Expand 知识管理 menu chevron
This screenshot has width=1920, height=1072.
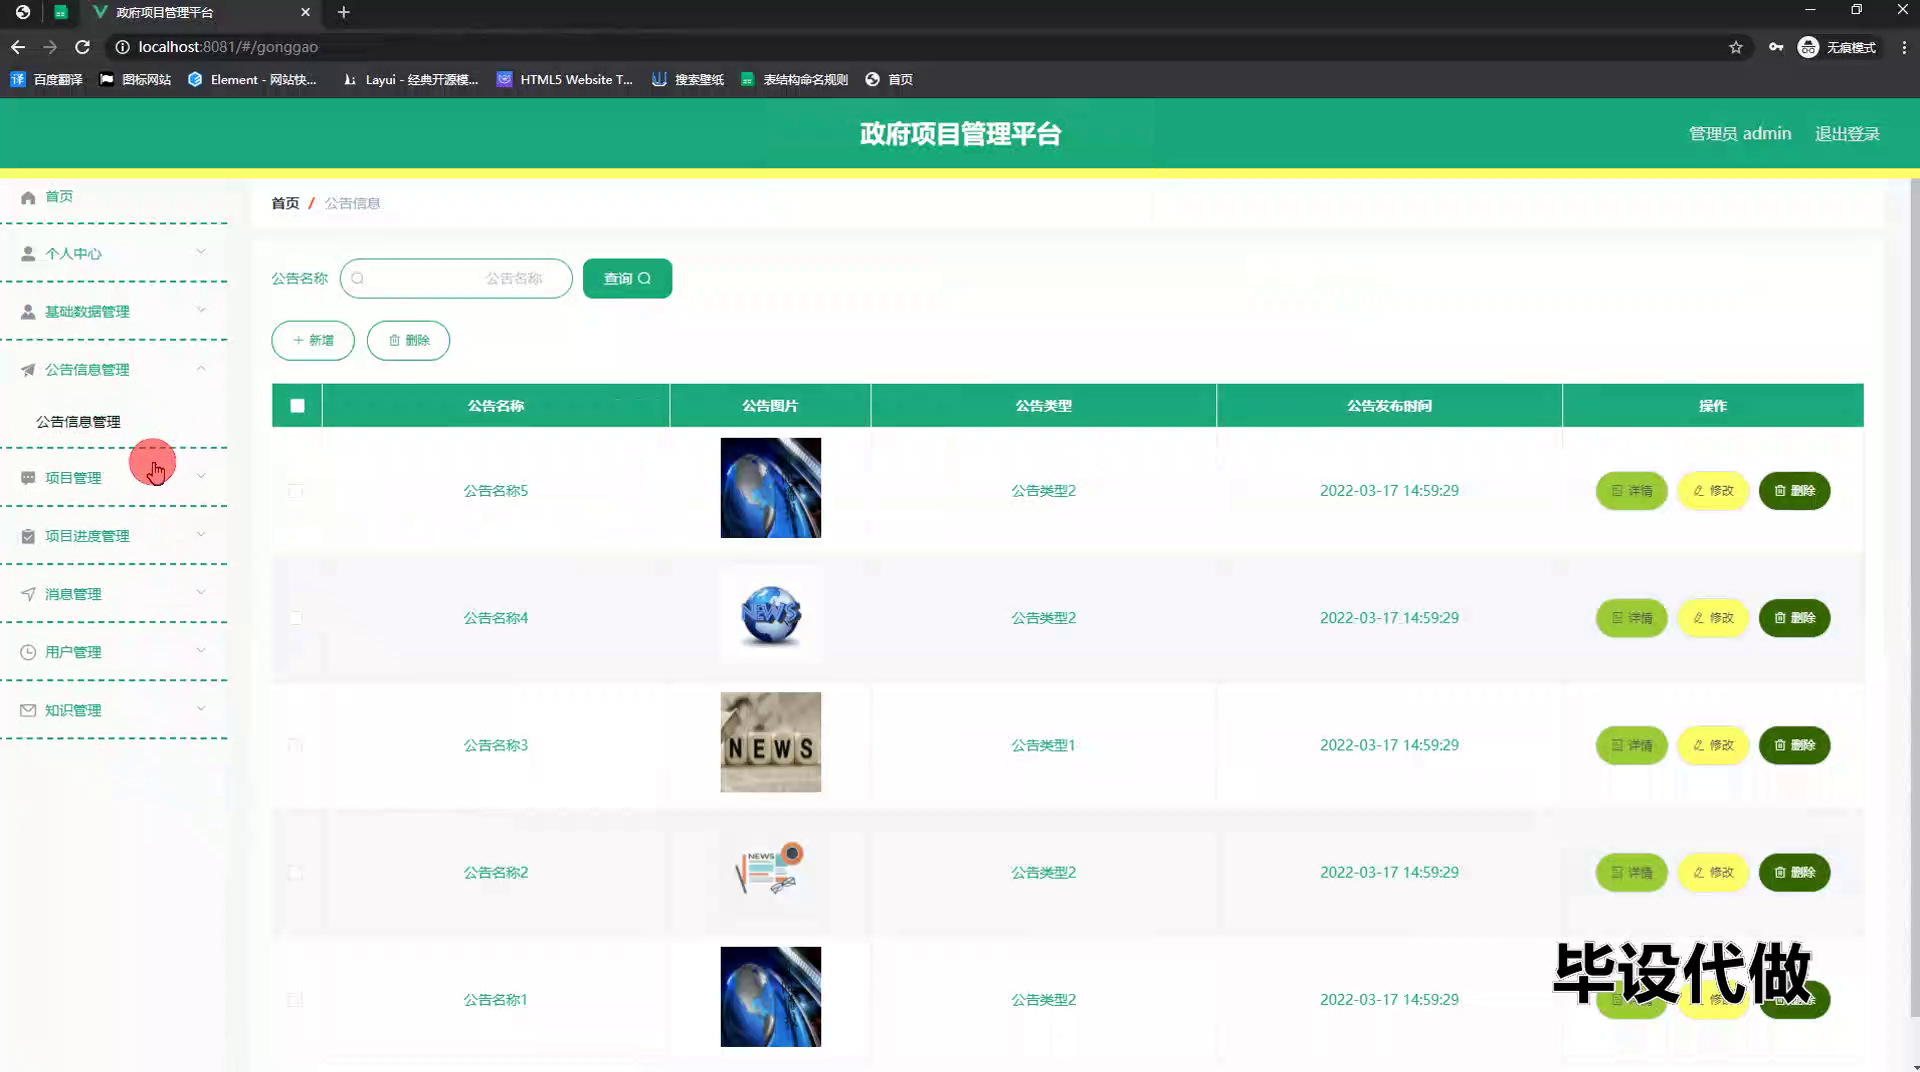[x=201, y=708]
